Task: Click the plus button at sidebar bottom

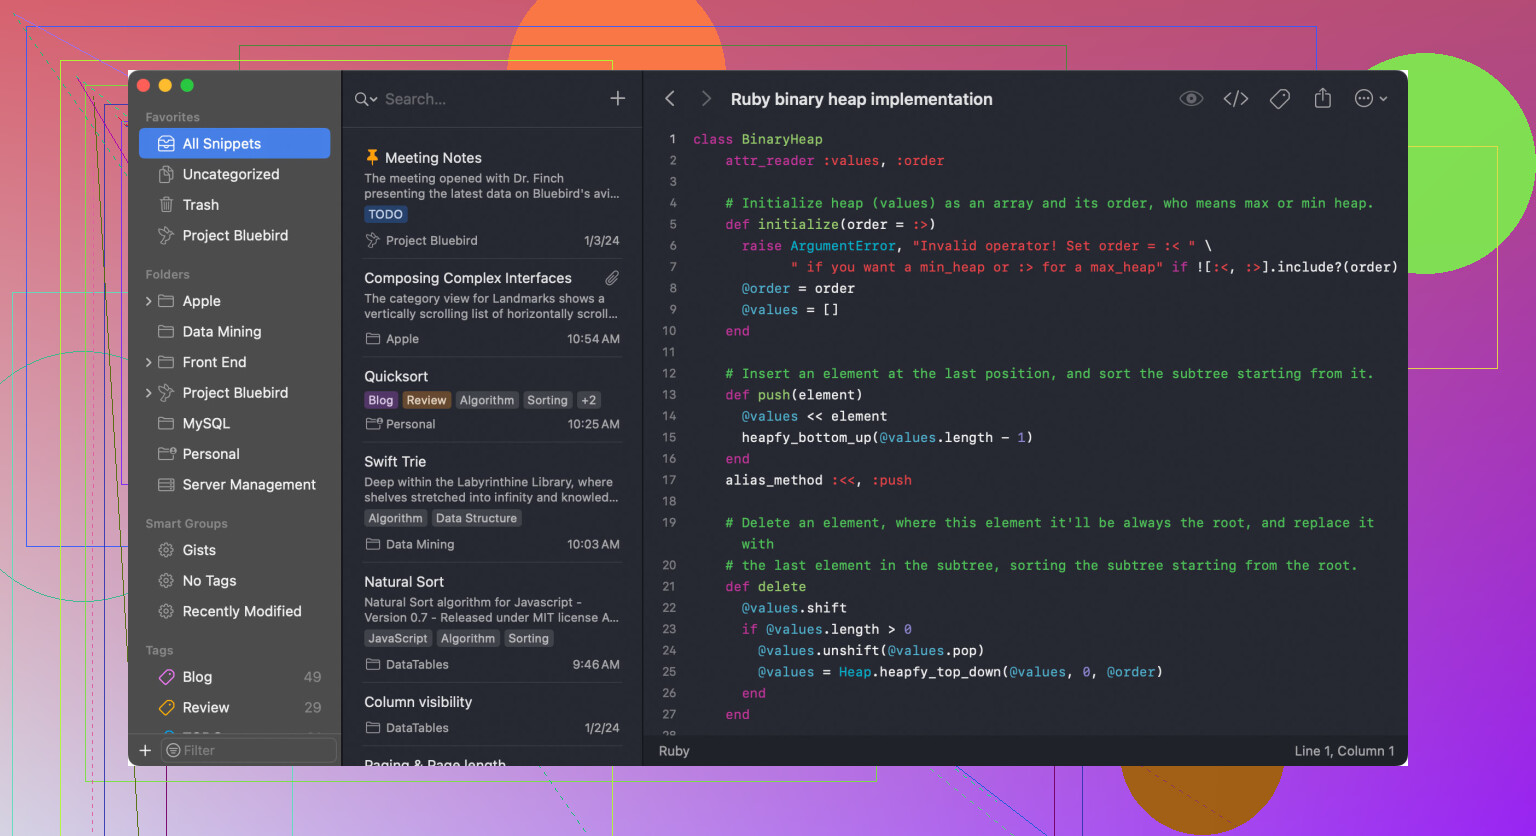Action: click(145, 750)
